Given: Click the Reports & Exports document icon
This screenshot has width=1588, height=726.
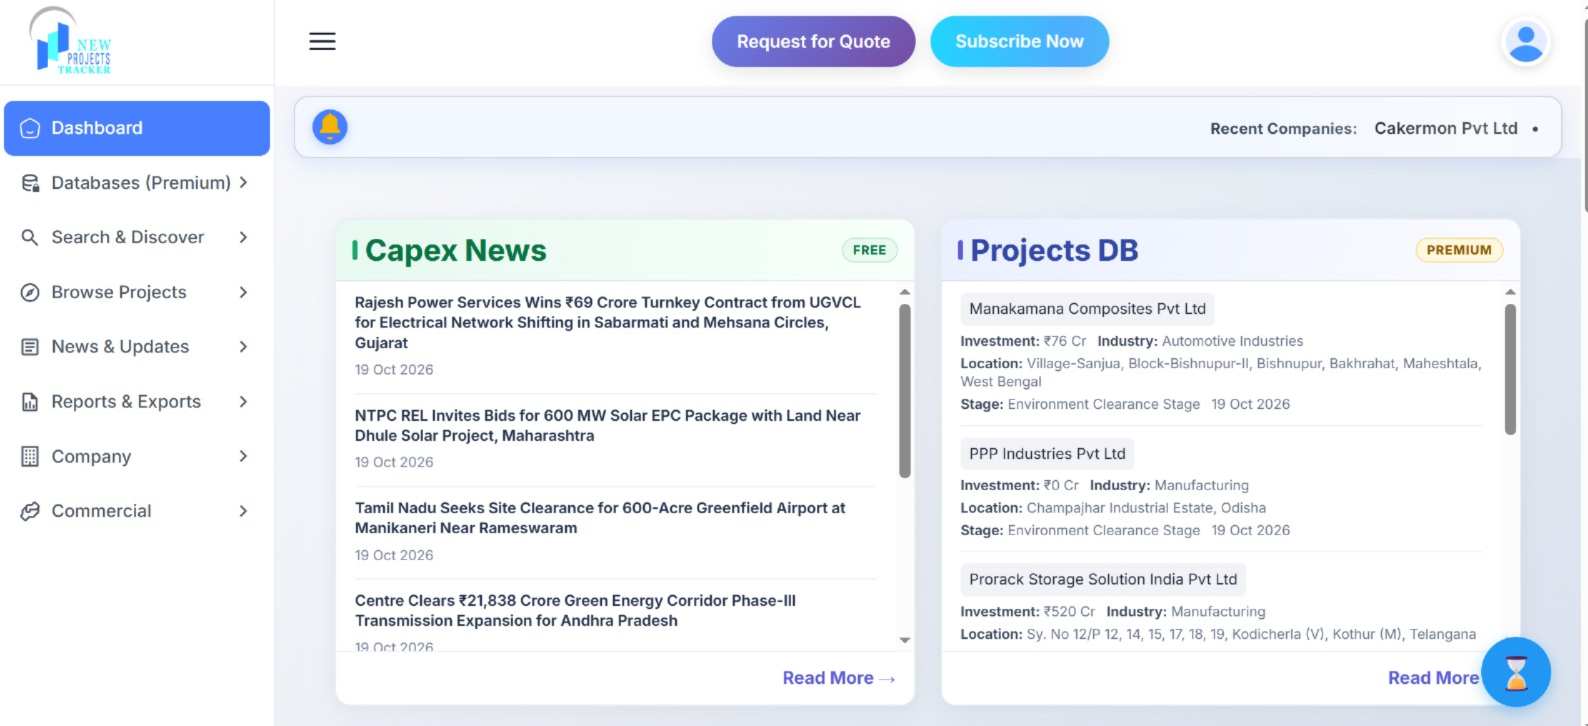Looking at the screenshot, I should [x=30, y=402].
